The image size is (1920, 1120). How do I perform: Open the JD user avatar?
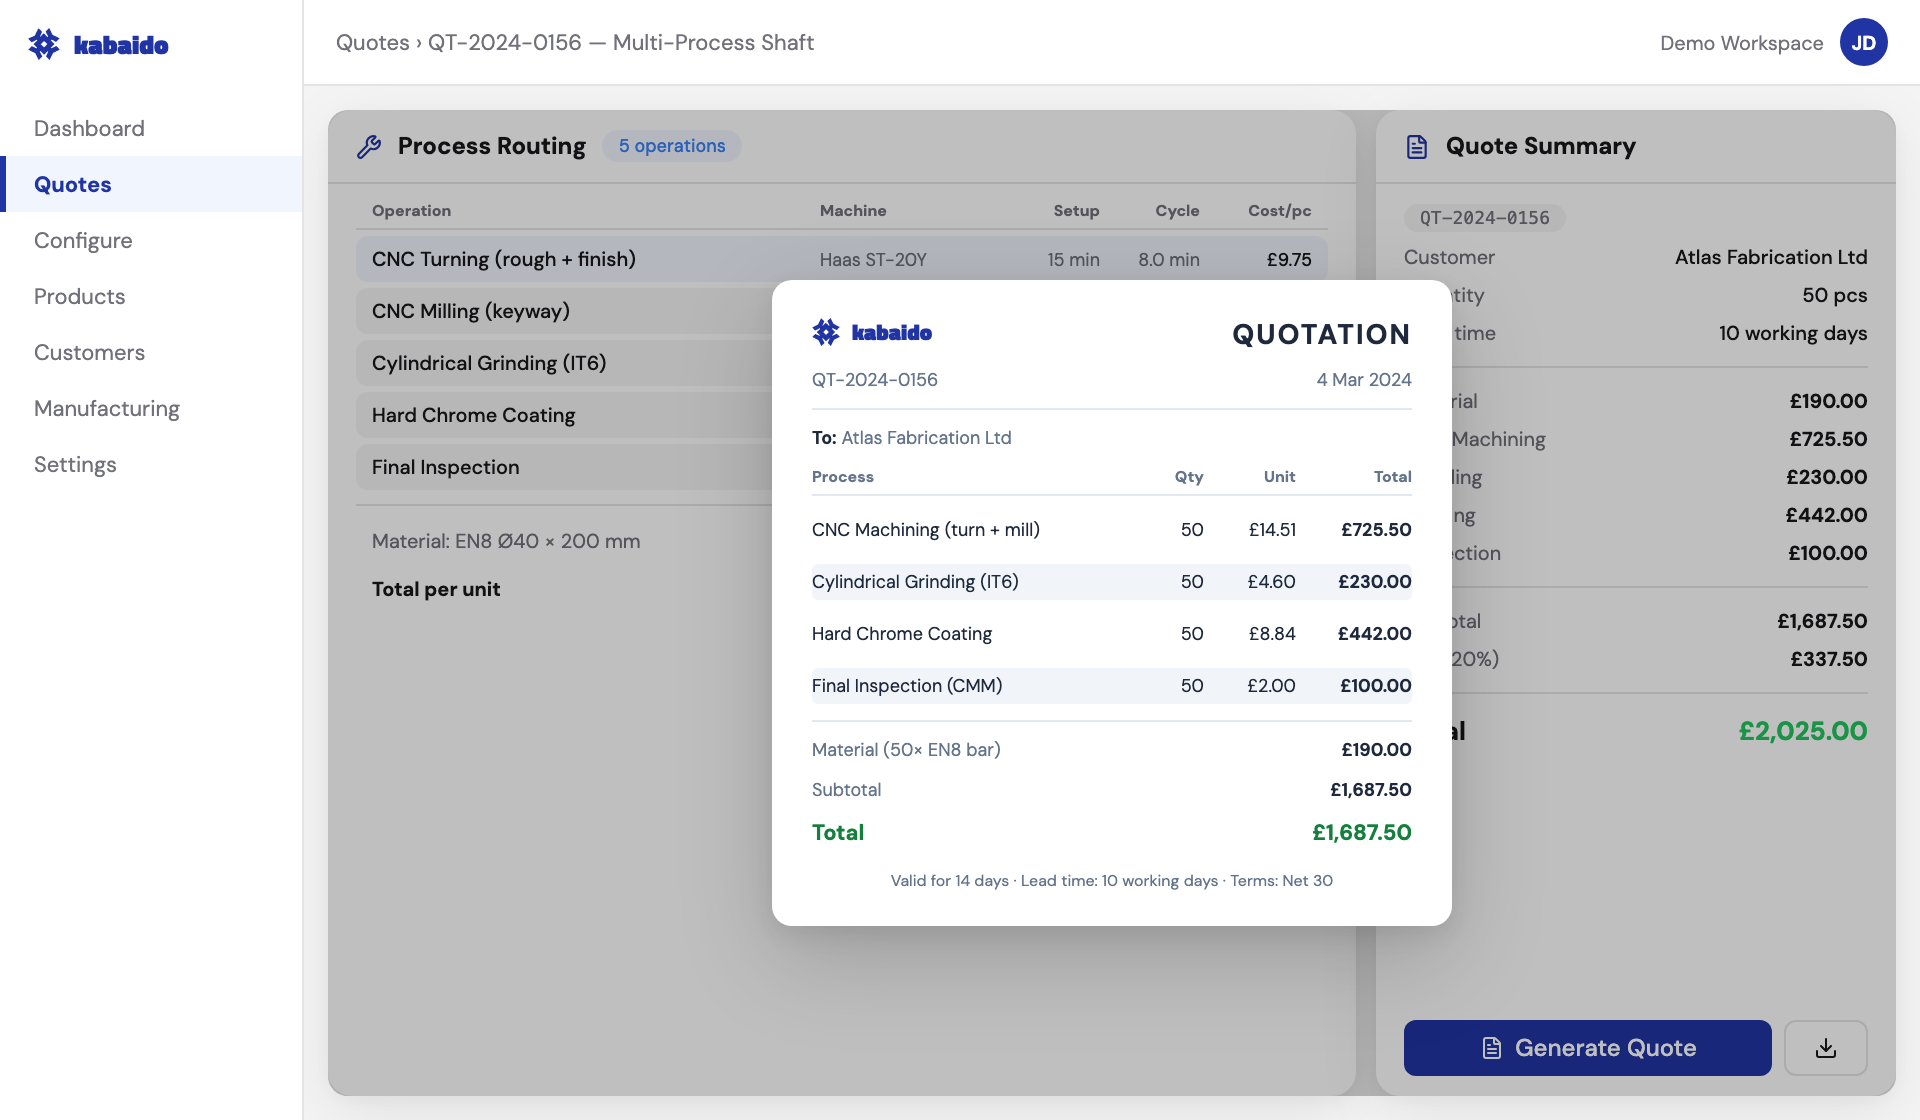(1864, 42)
